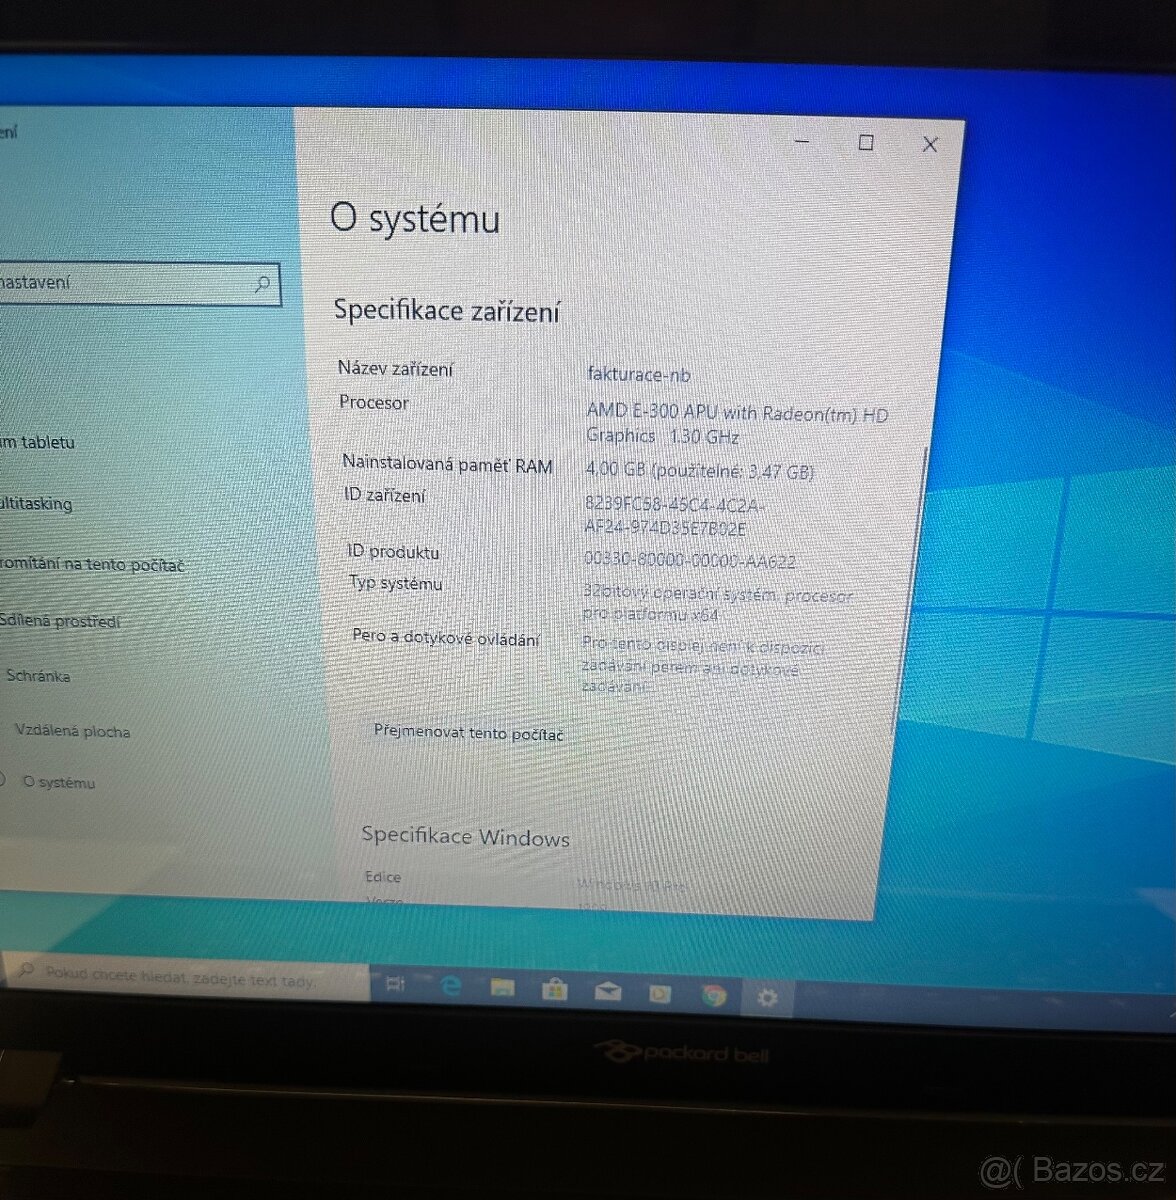Click the Typ systému label
Screen dimensions: 1176x1200
click(396, 582)
